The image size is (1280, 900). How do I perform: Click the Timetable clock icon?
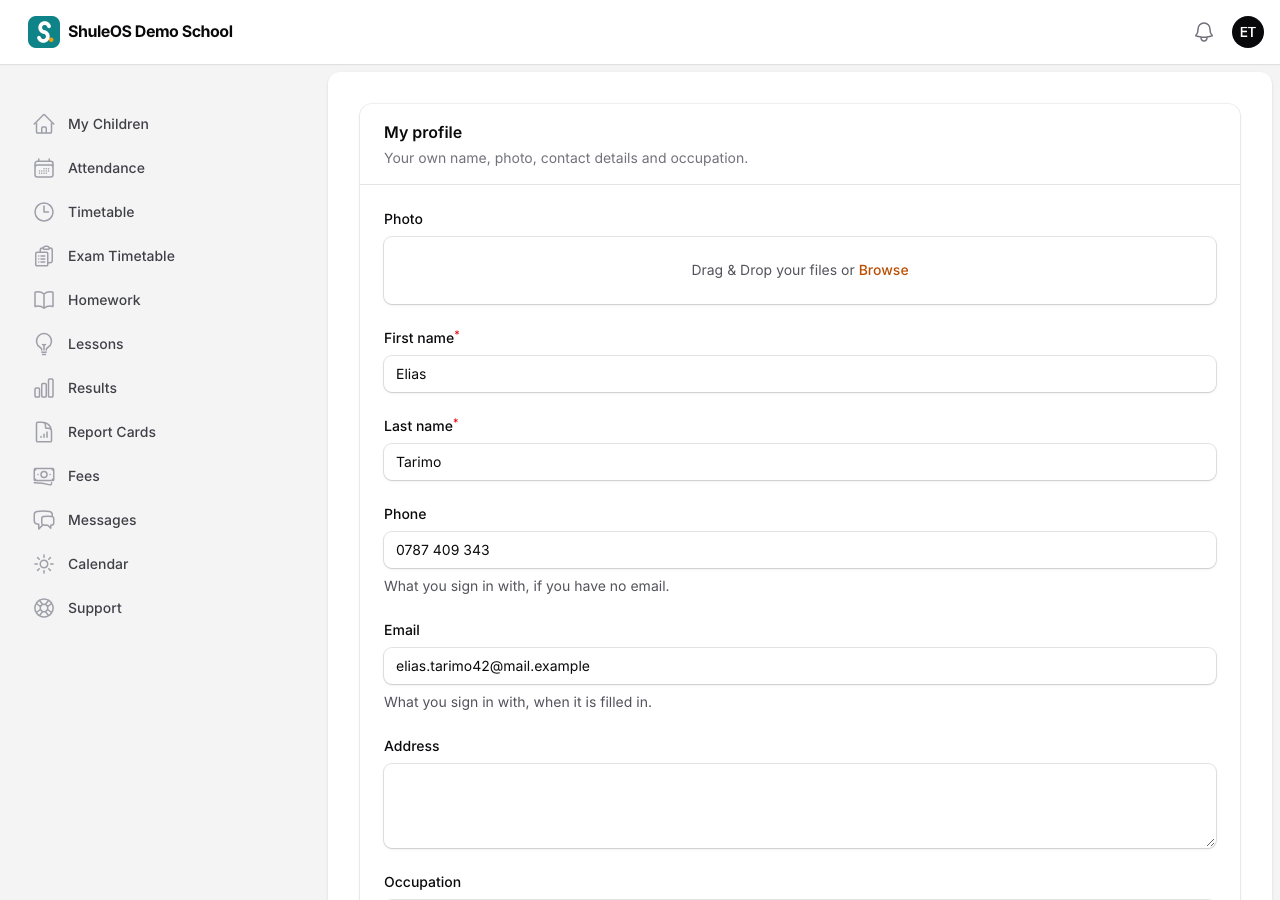44,212
